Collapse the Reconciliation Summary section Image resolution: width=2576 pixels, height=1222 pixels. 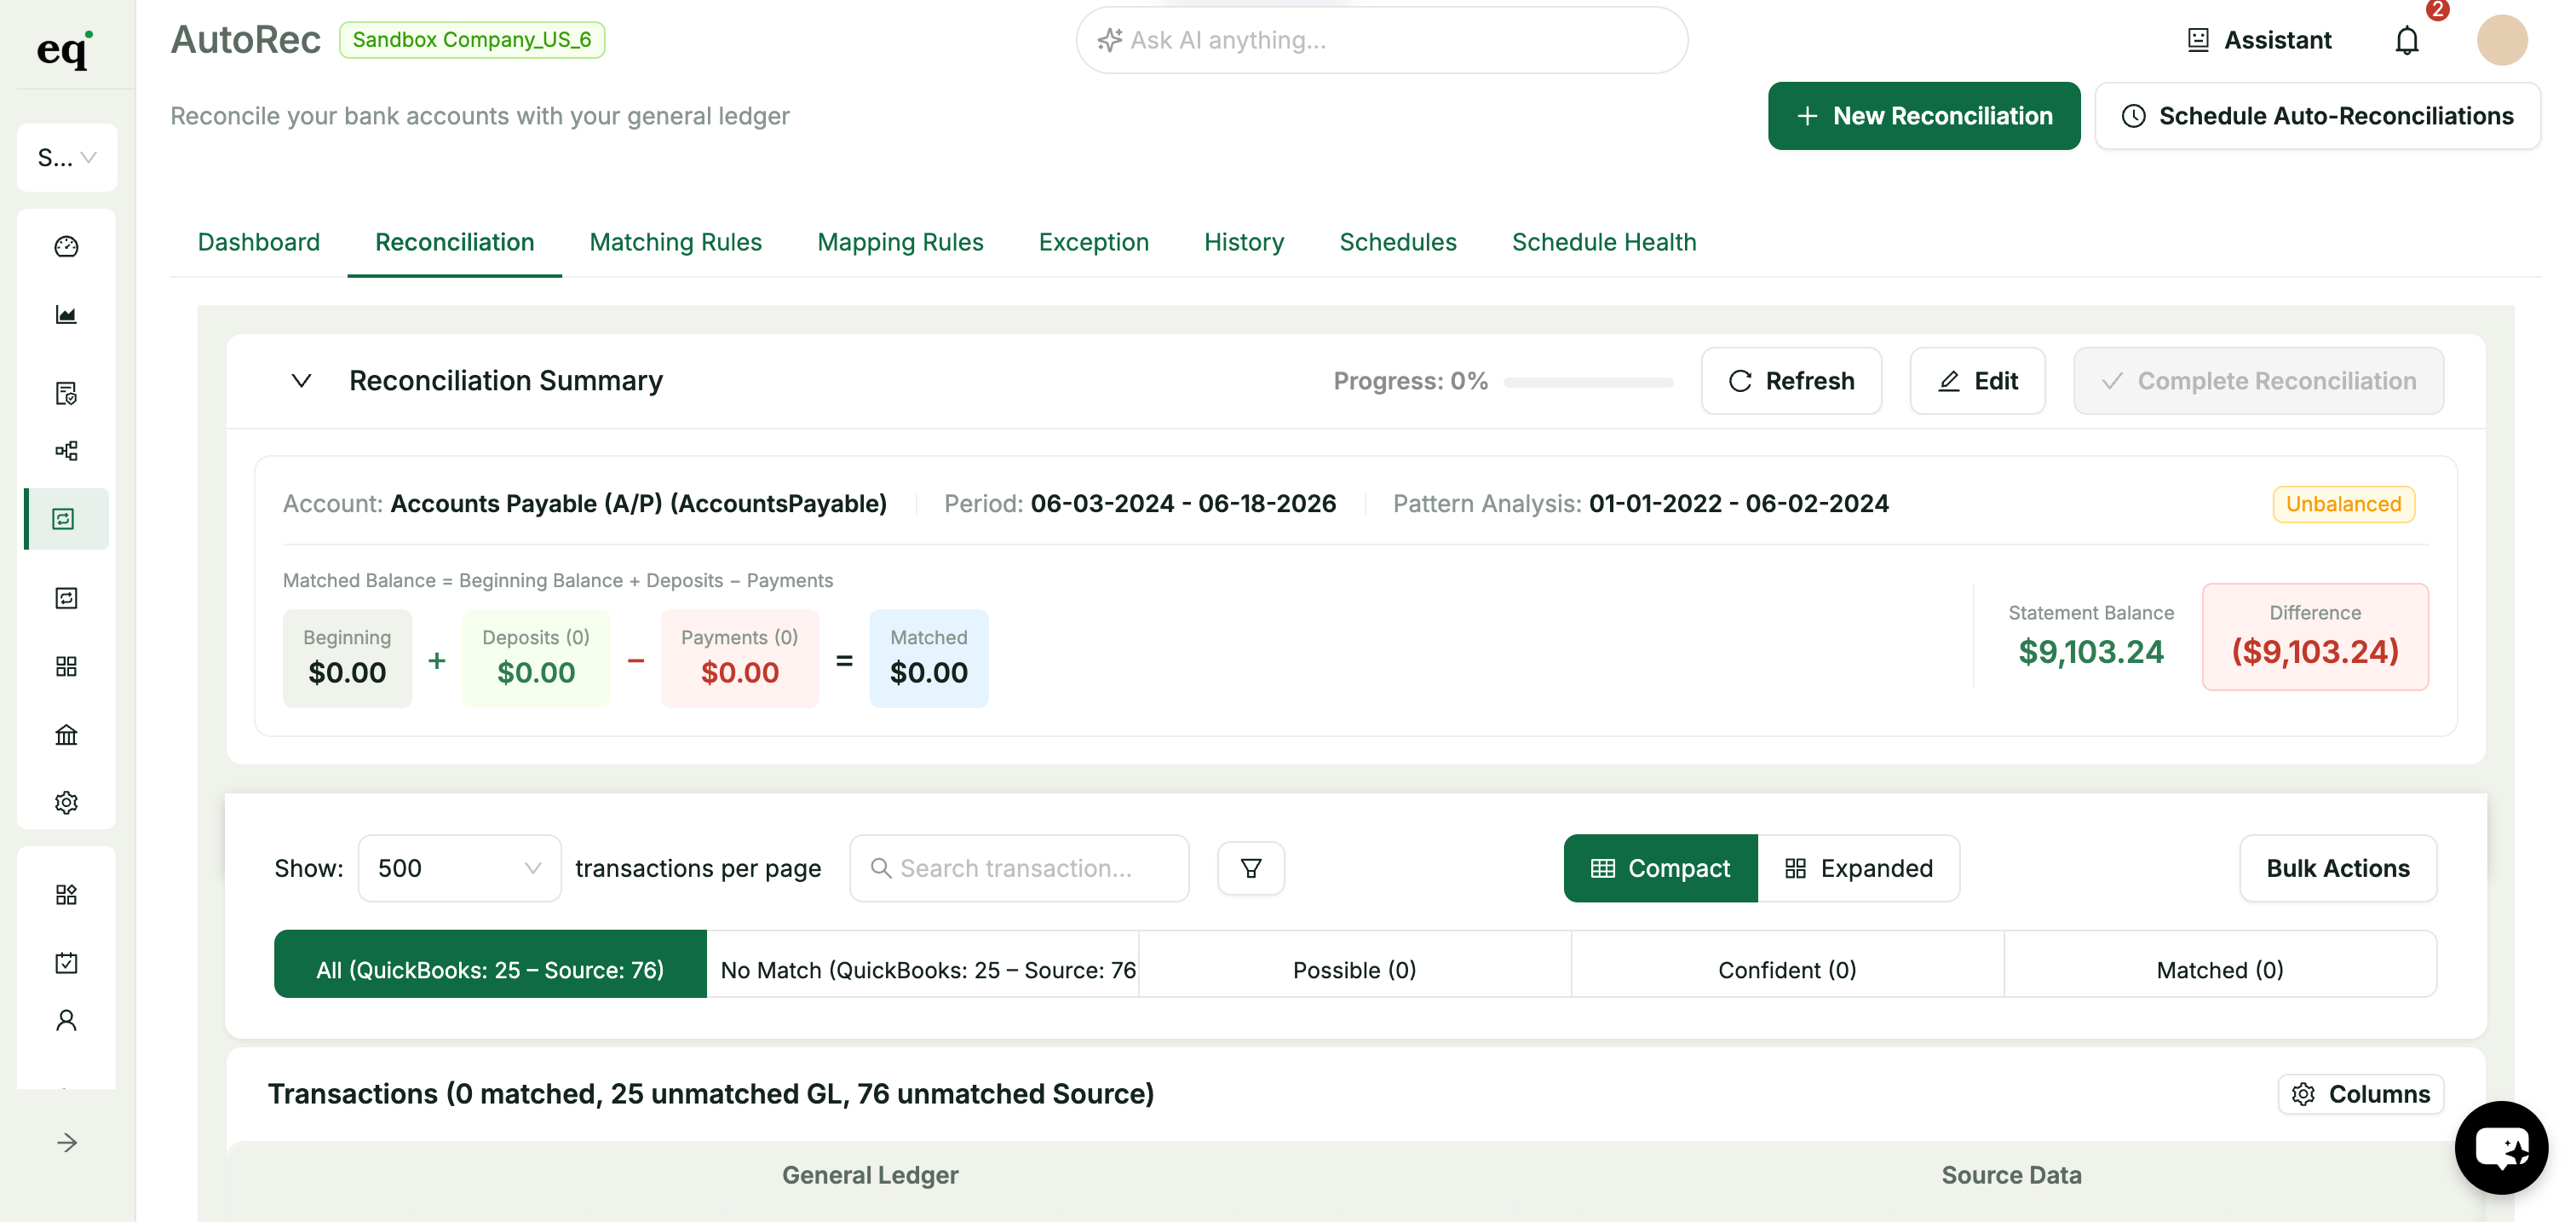pyautogui.click(x=301, y=381)
